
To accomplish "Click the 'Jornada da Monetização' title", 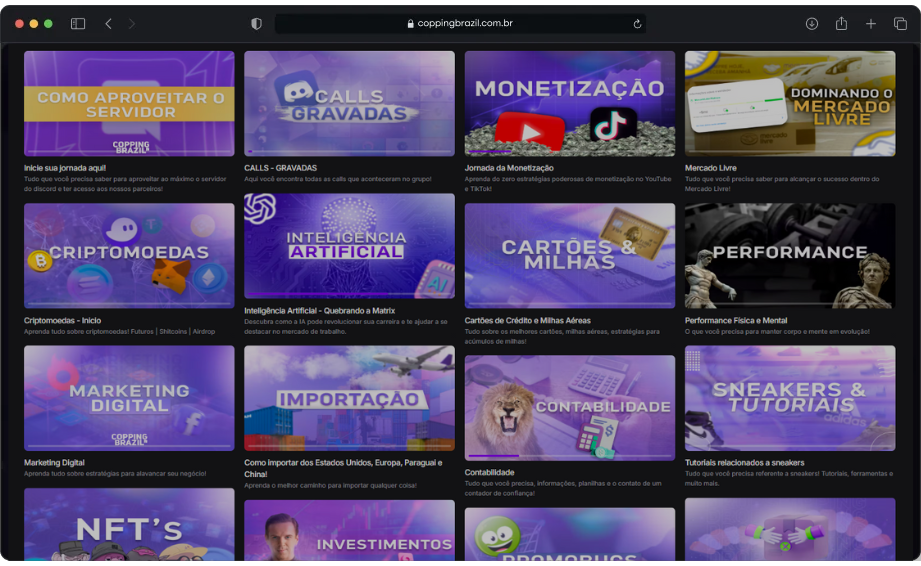I will (509, 168).
